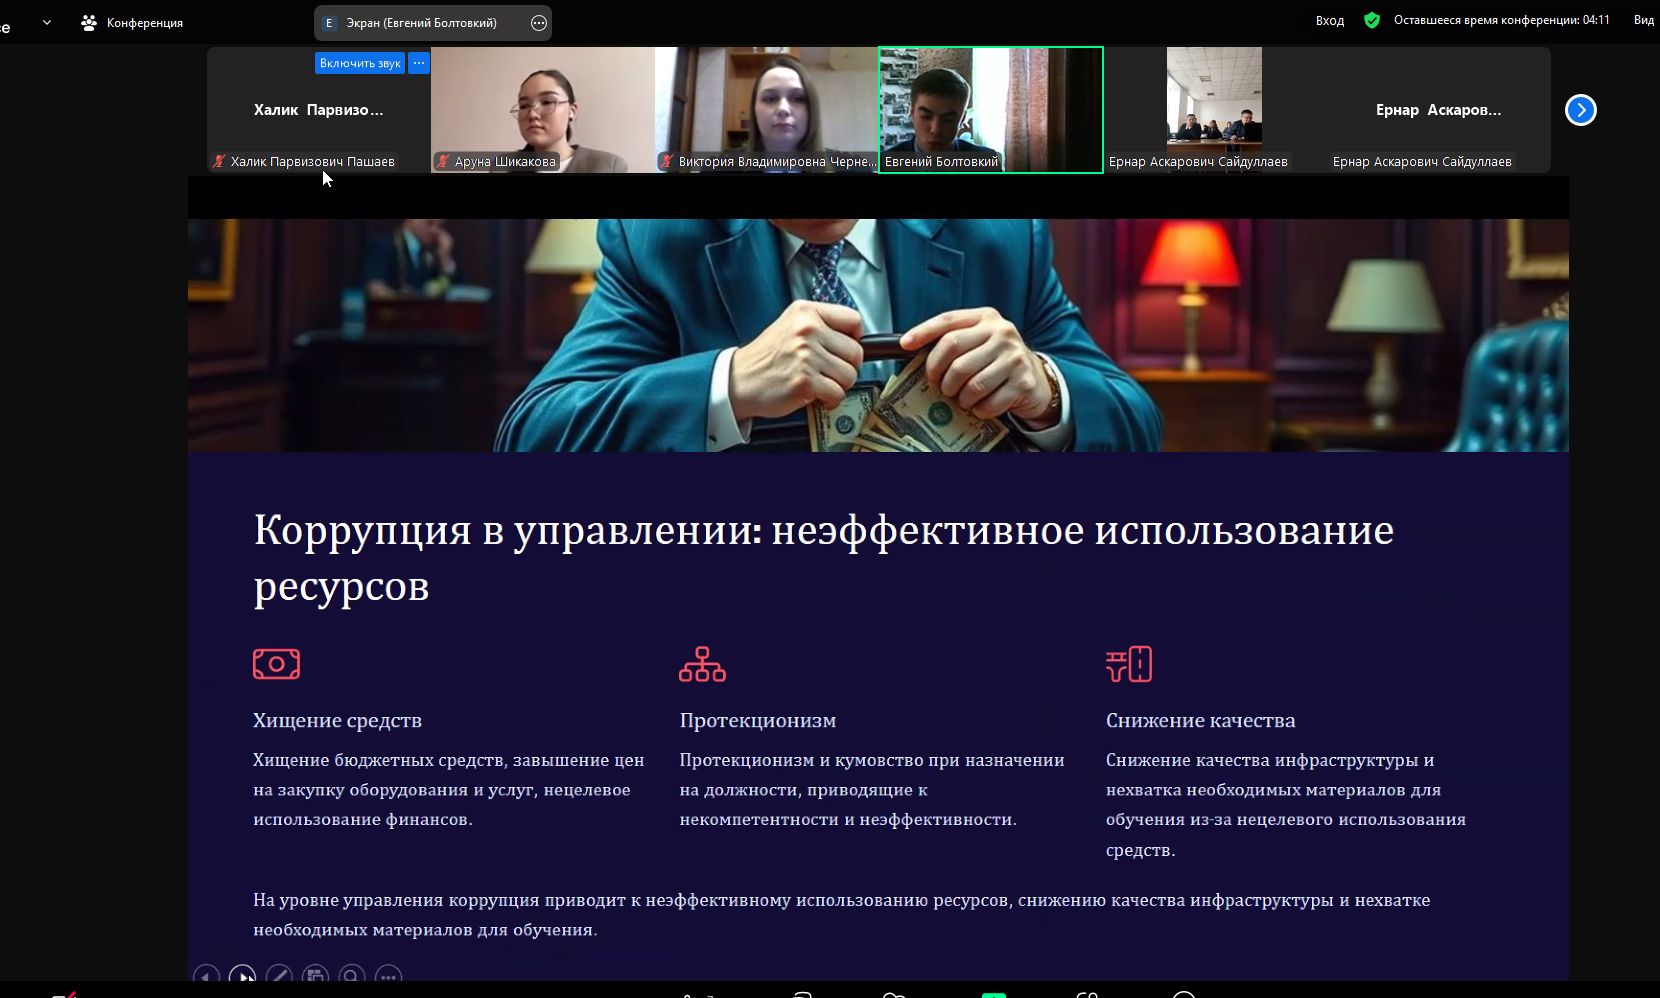
Task: Click muted mic icon for Халик Парвизович
Action: click(219, 161)
